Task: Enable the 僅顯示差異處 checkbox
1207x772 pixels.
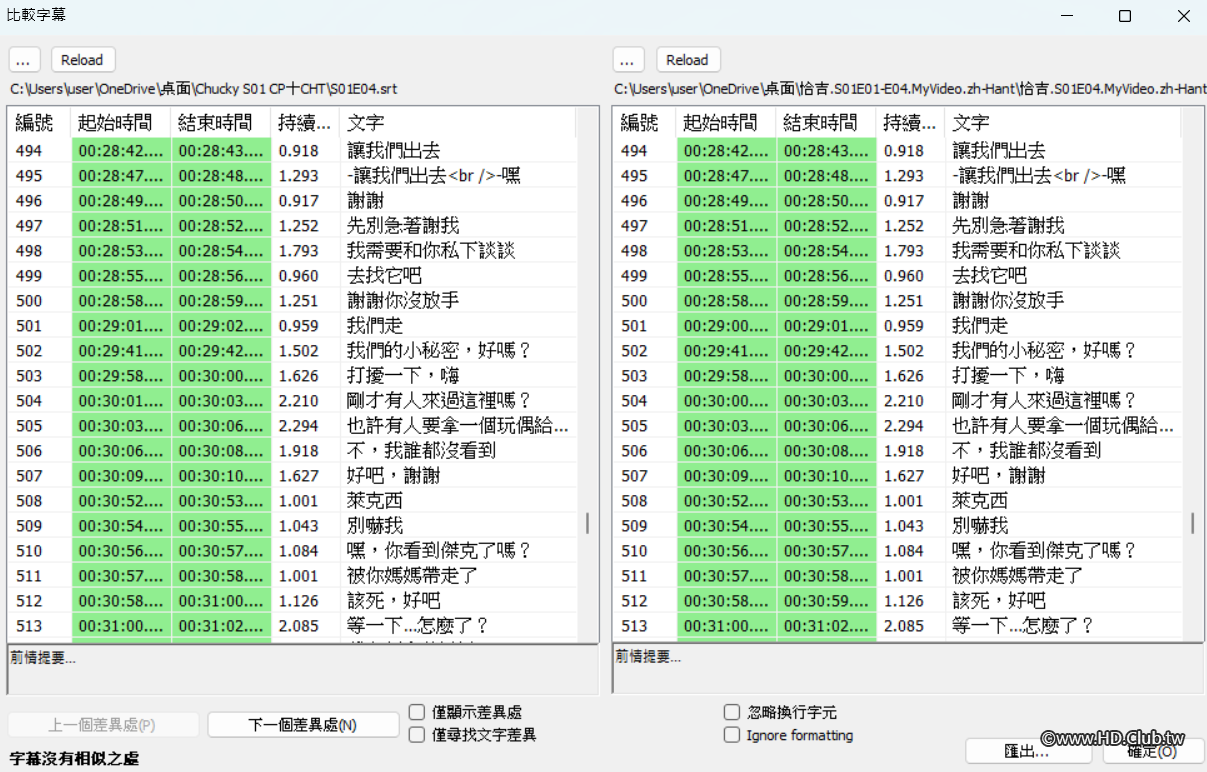Action: coord(416,712)
